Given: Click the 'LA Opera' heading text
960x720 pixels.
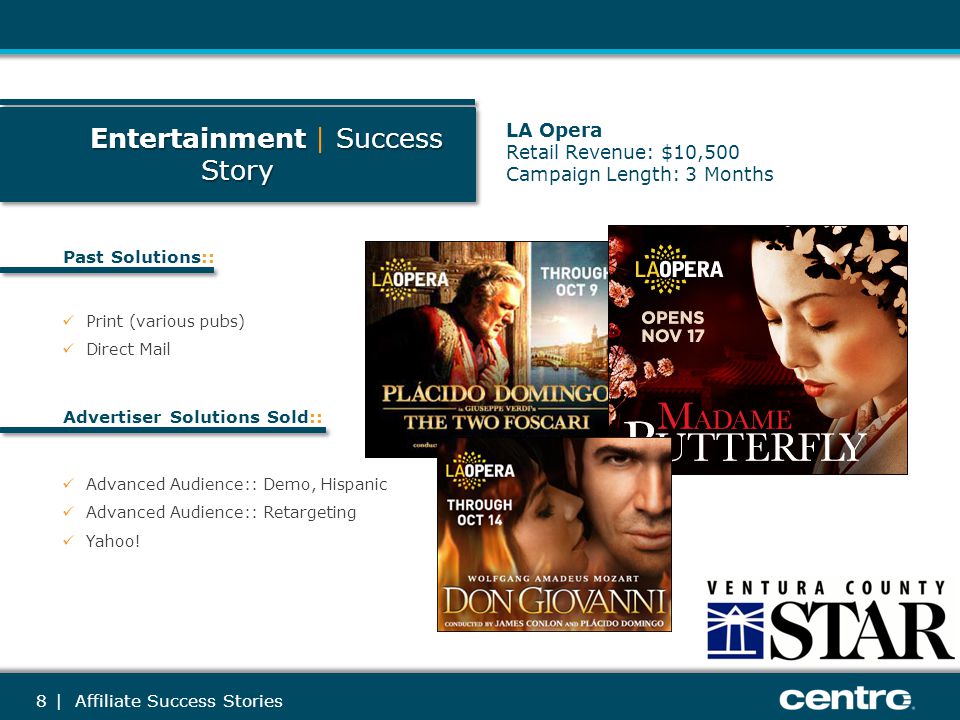Looking at the screenshot, I should [553, 130].
